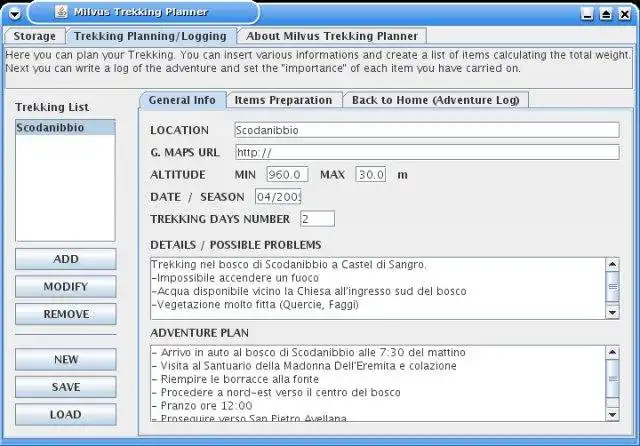This screenshot has width=640, height=446.
Task: Click the 'Acqua disponibile vicino la Chiesa' line
Action: [x=309, y=291]
